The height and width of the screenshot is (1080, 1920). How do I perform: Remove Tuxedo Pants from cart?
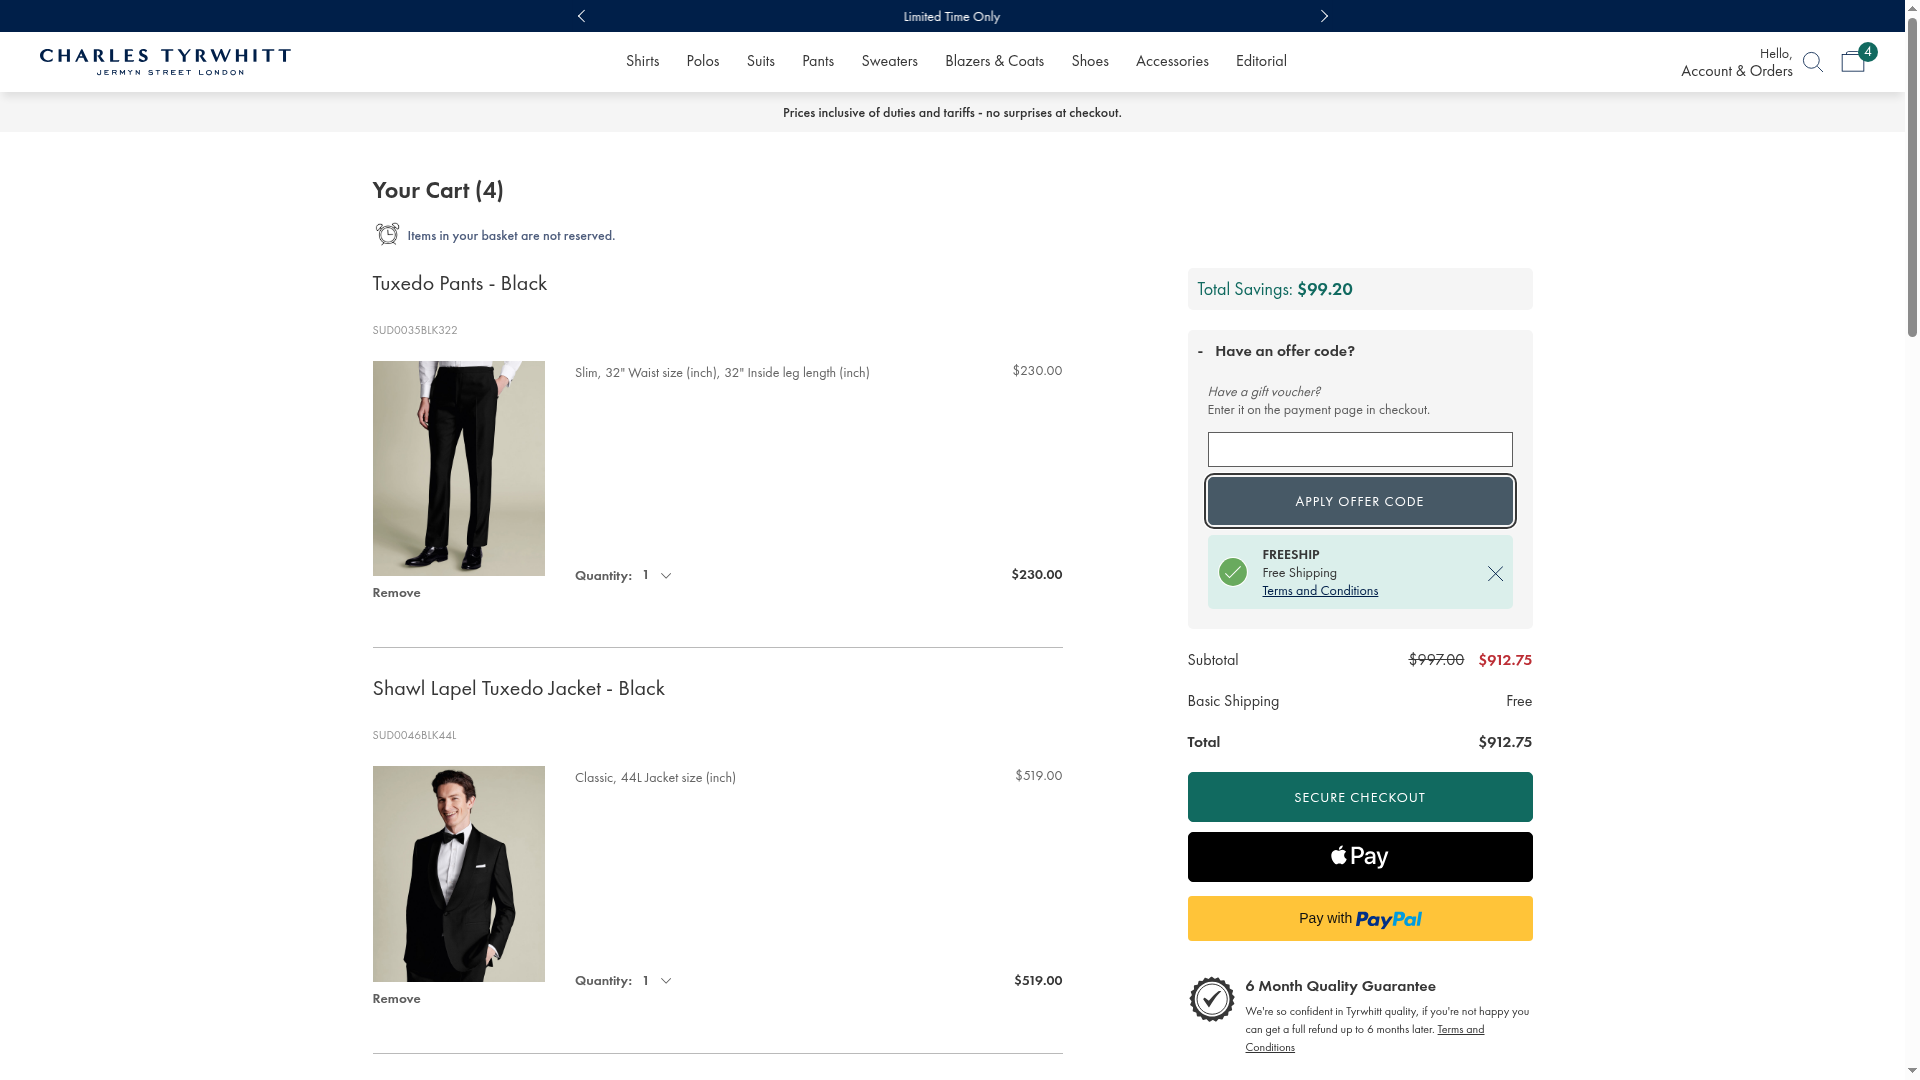[396, 593]
